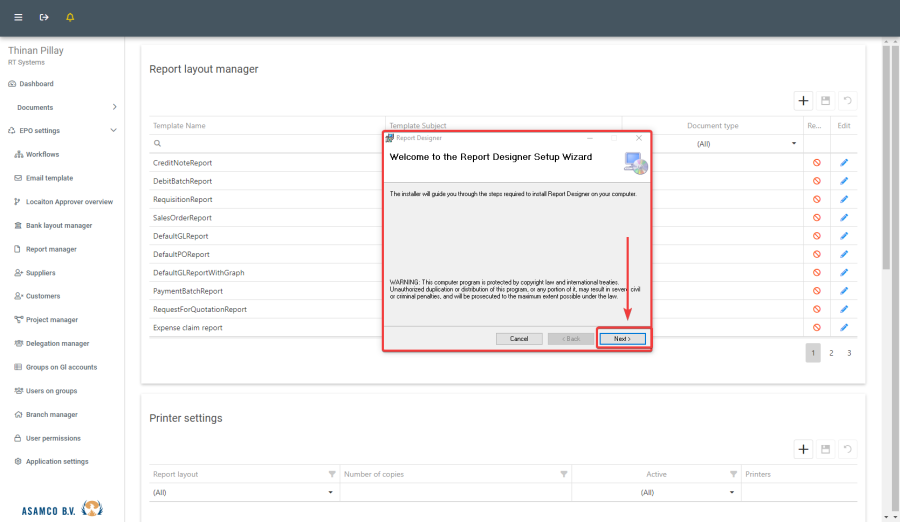
Task: Open the hamburger menu icon
Action: click(18, 17)
